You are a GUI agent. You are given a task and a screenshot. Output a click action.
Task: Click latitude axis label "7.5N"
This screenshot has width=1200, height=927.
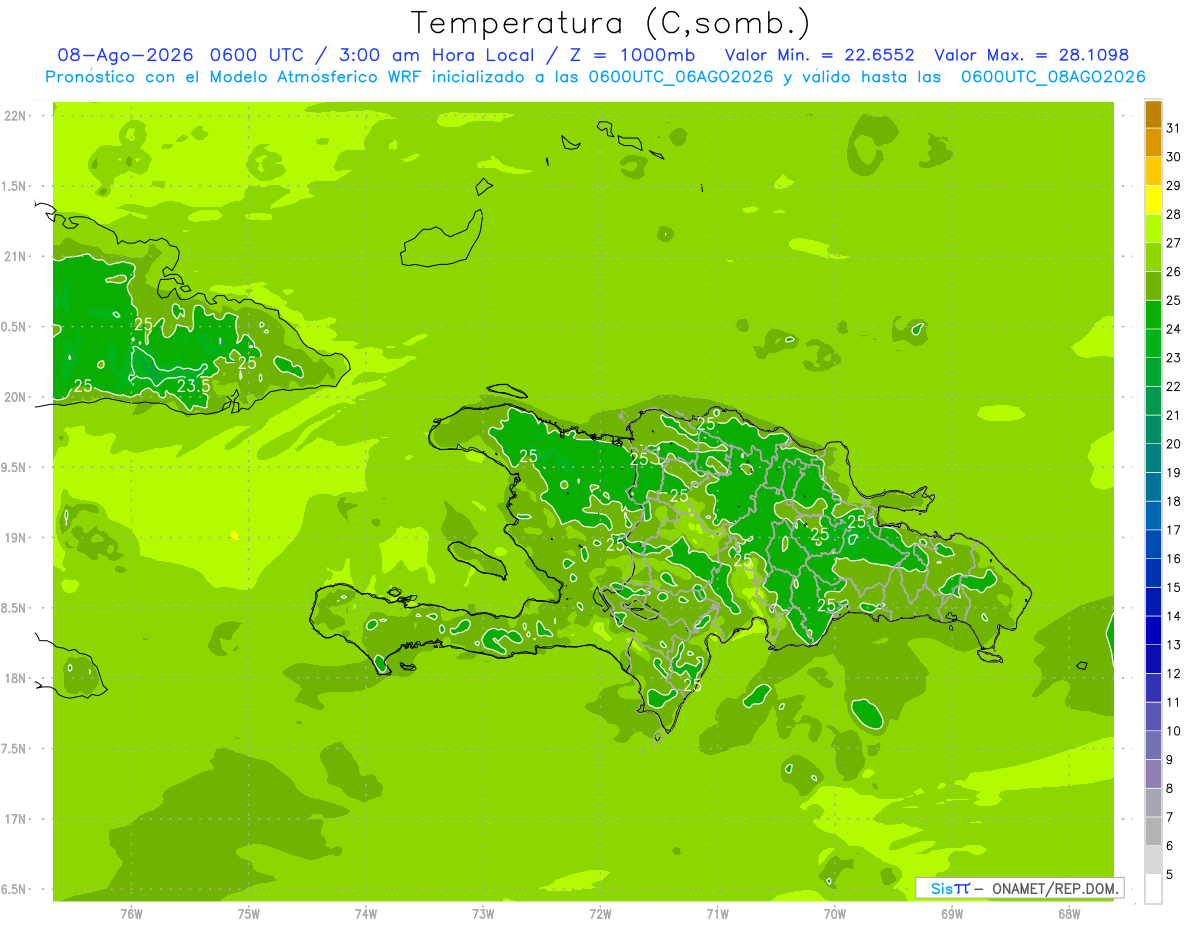[14, 749]
